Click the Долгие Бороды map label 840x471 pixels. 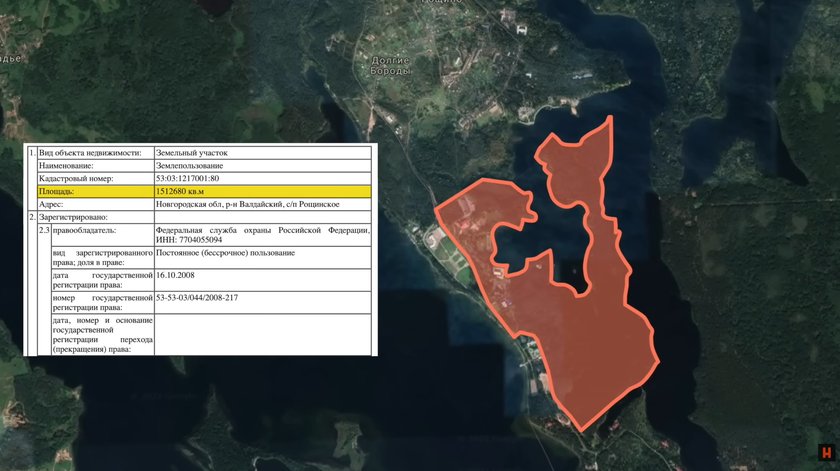pyautogui.click(x=390, y=66)
